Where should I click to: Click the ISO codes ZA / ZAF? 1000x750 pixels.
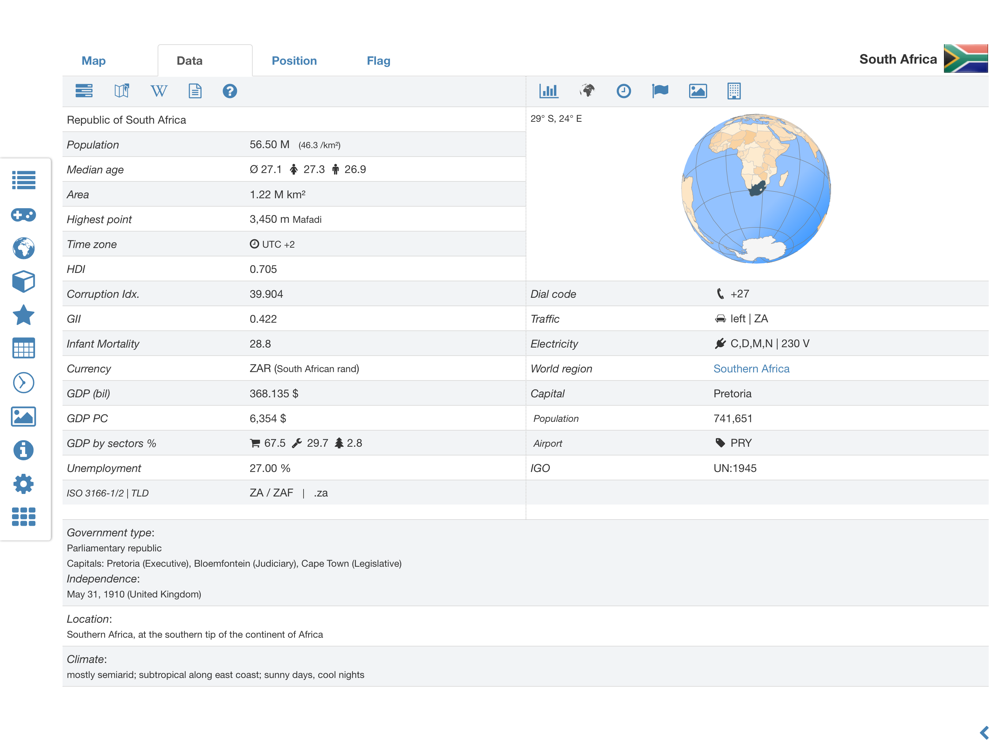pos(271,493)
